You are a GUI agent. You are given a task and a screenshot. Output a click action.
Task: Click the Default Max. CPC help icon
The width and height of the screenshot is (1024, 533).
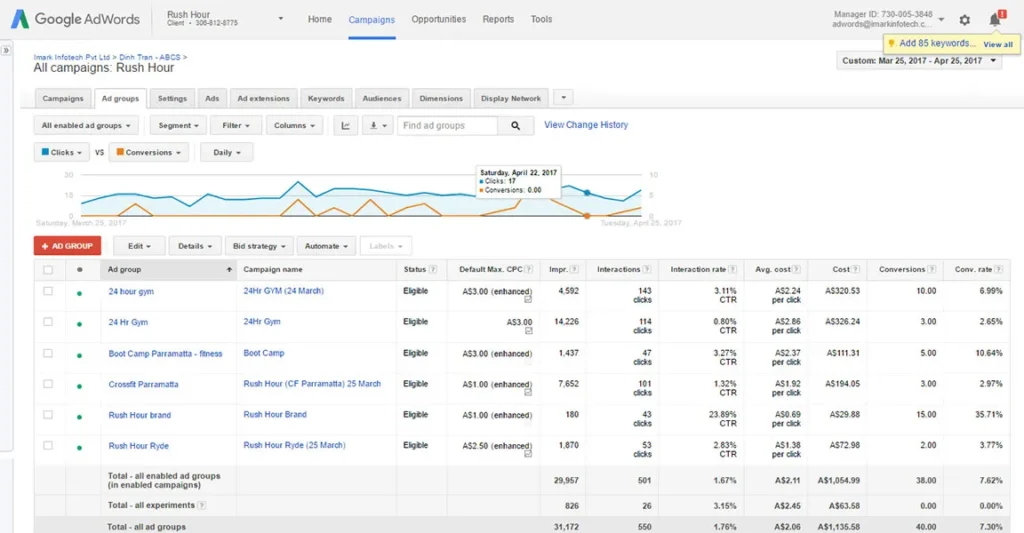click(528, 269)
